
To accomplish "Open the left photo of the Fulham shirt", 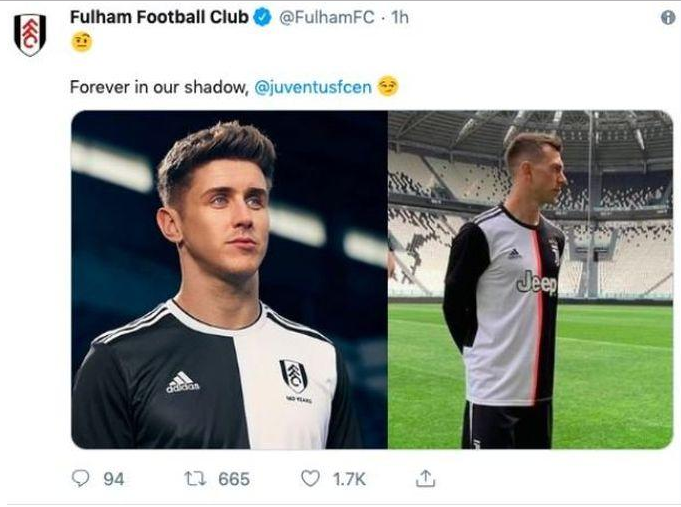I will click(228, 279).
